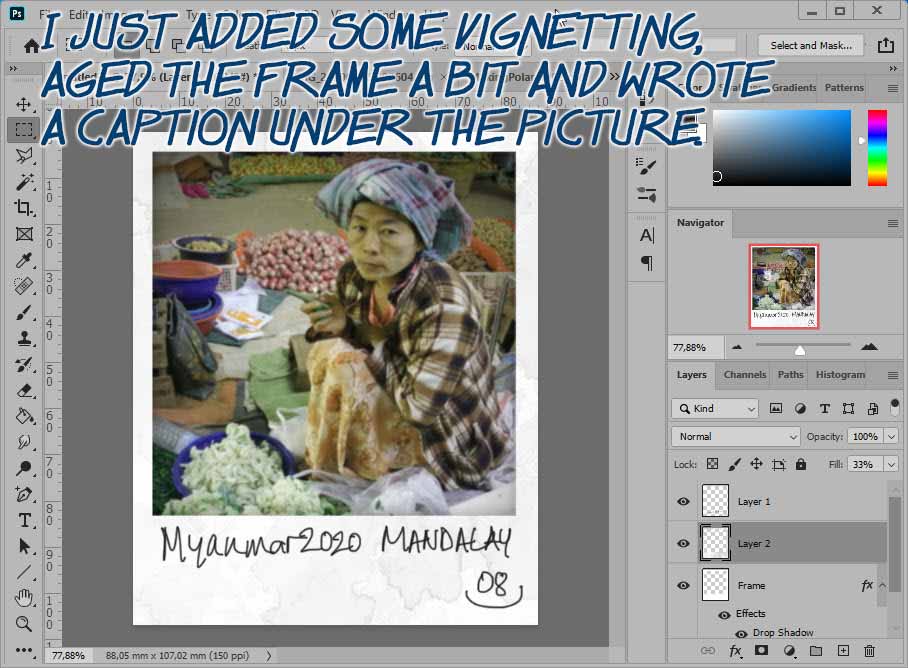Open the Fill slider dropdown arrow
The image size is (908, 668).
891,464
